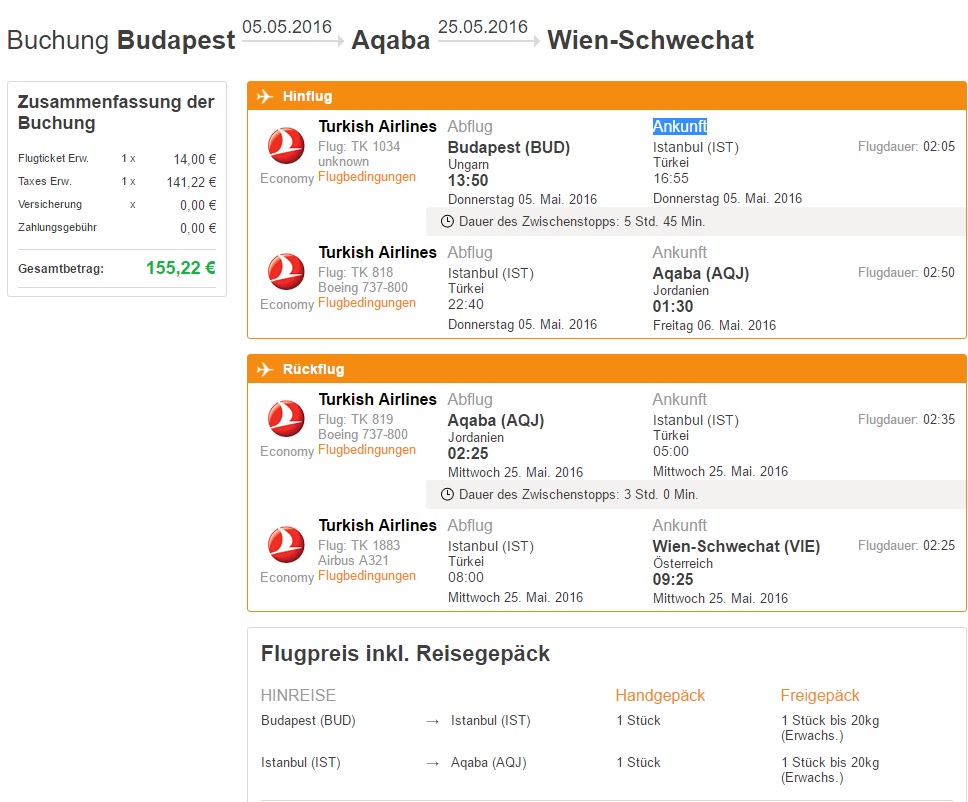Click the Rückflug section header

pyautogui.click(x=607, y=369)
